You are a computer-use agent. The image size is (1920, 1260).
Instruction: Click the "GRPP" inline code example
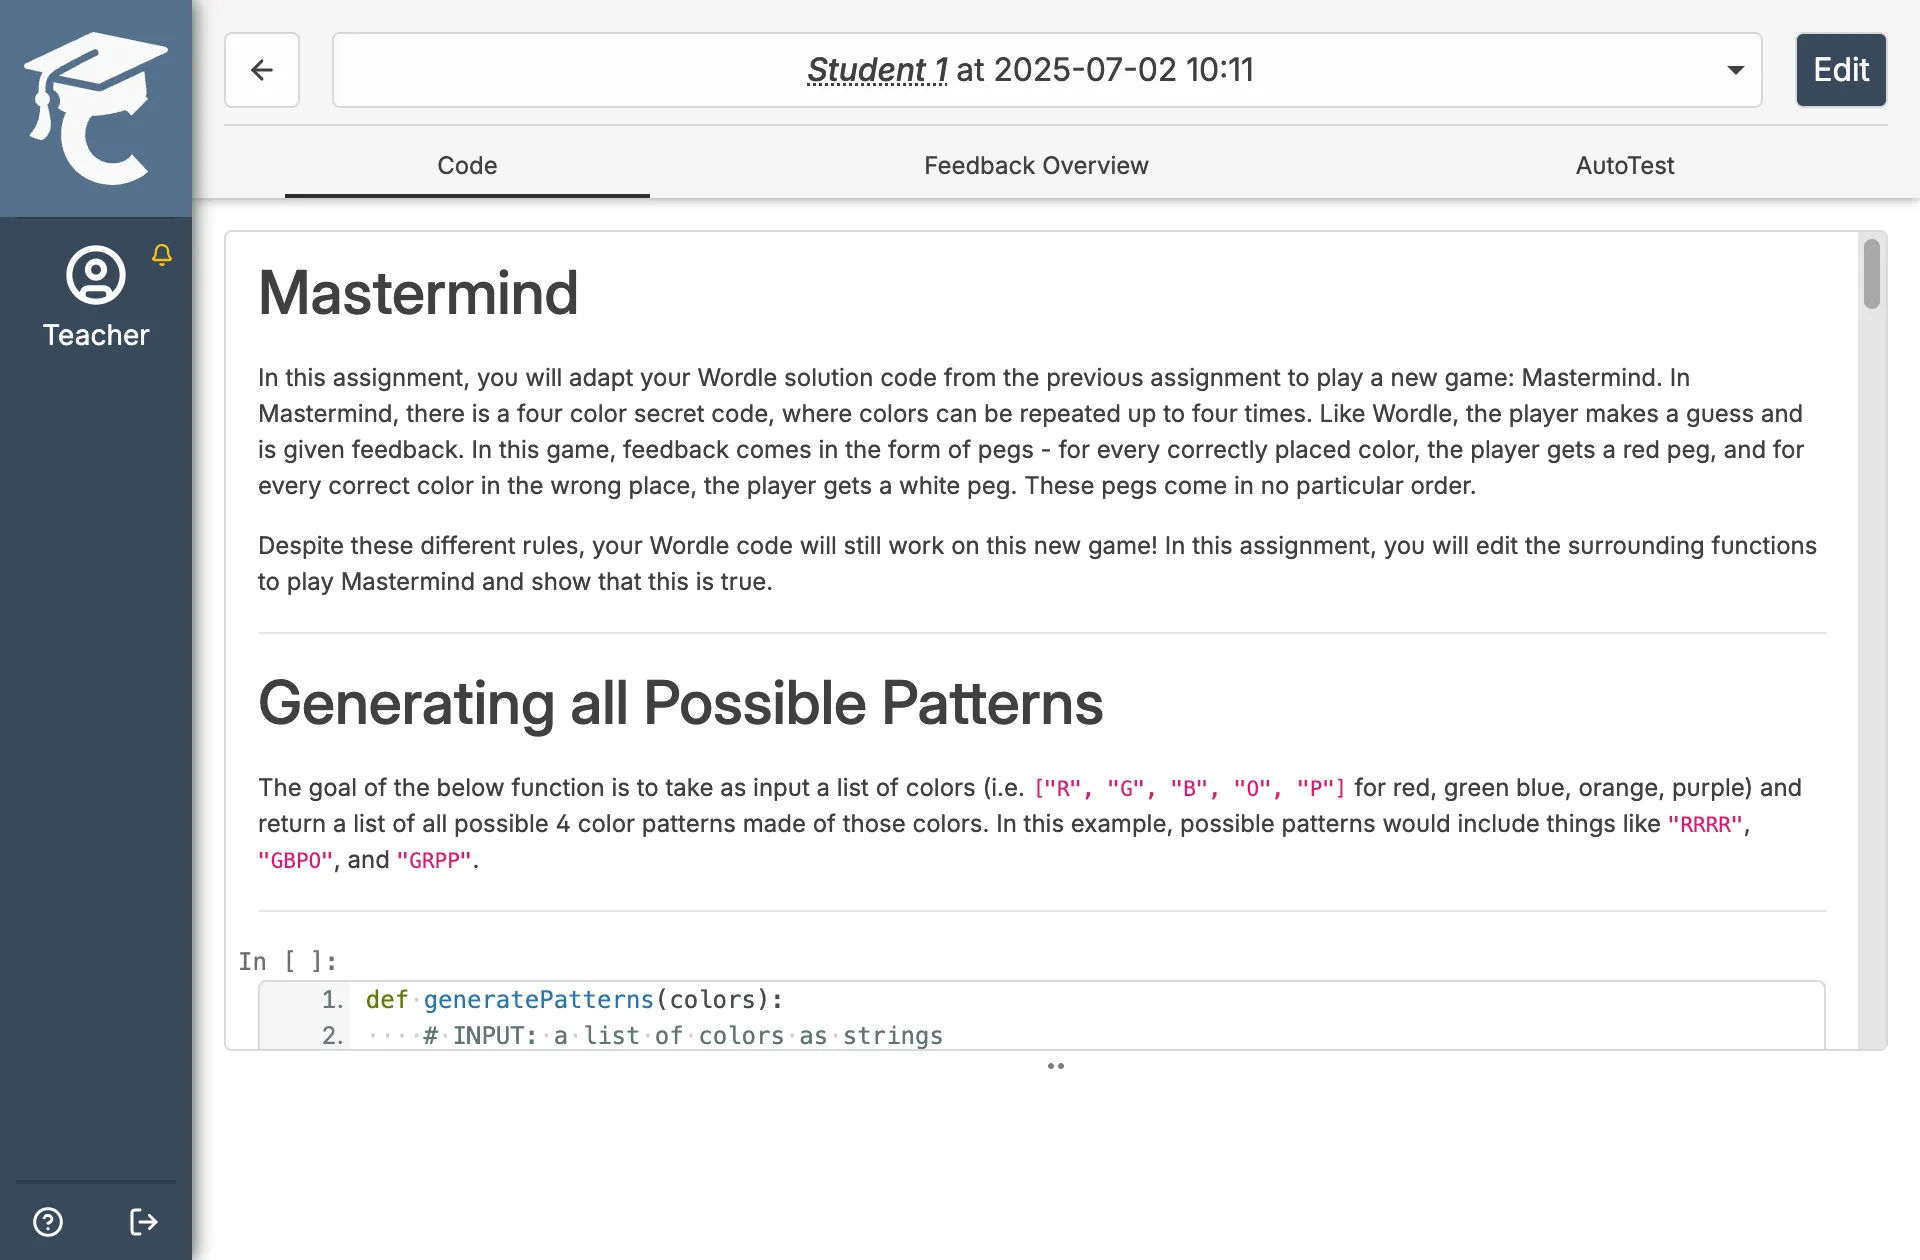point(434,860)
